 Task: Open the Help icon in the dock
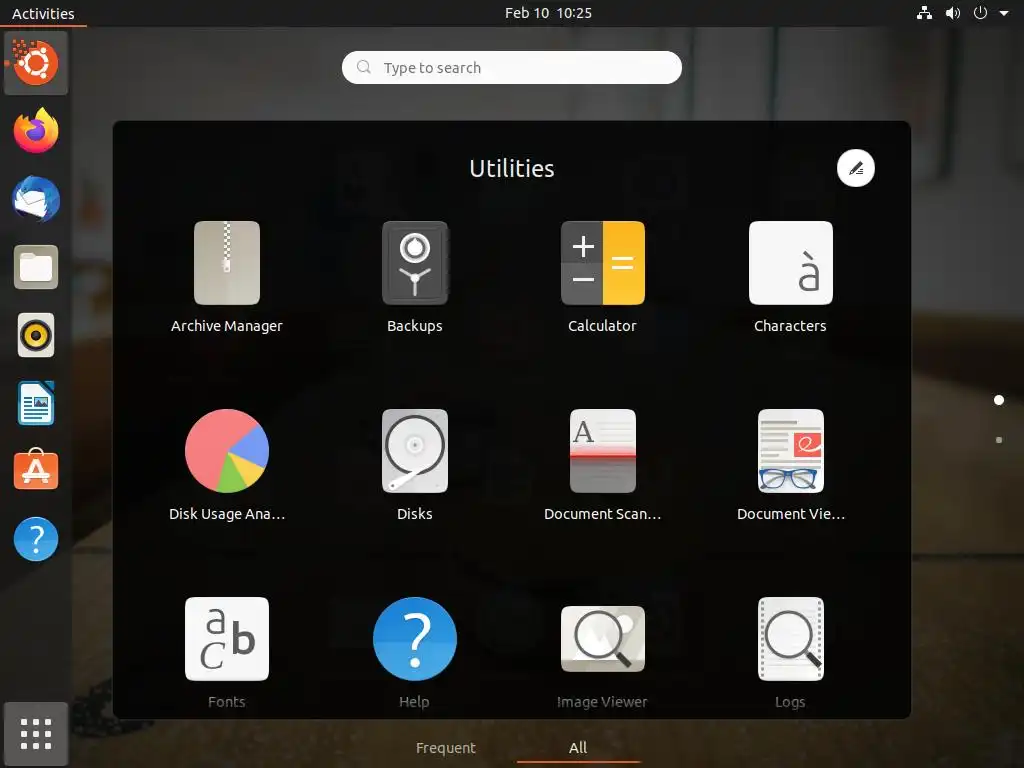coord(36,539)
